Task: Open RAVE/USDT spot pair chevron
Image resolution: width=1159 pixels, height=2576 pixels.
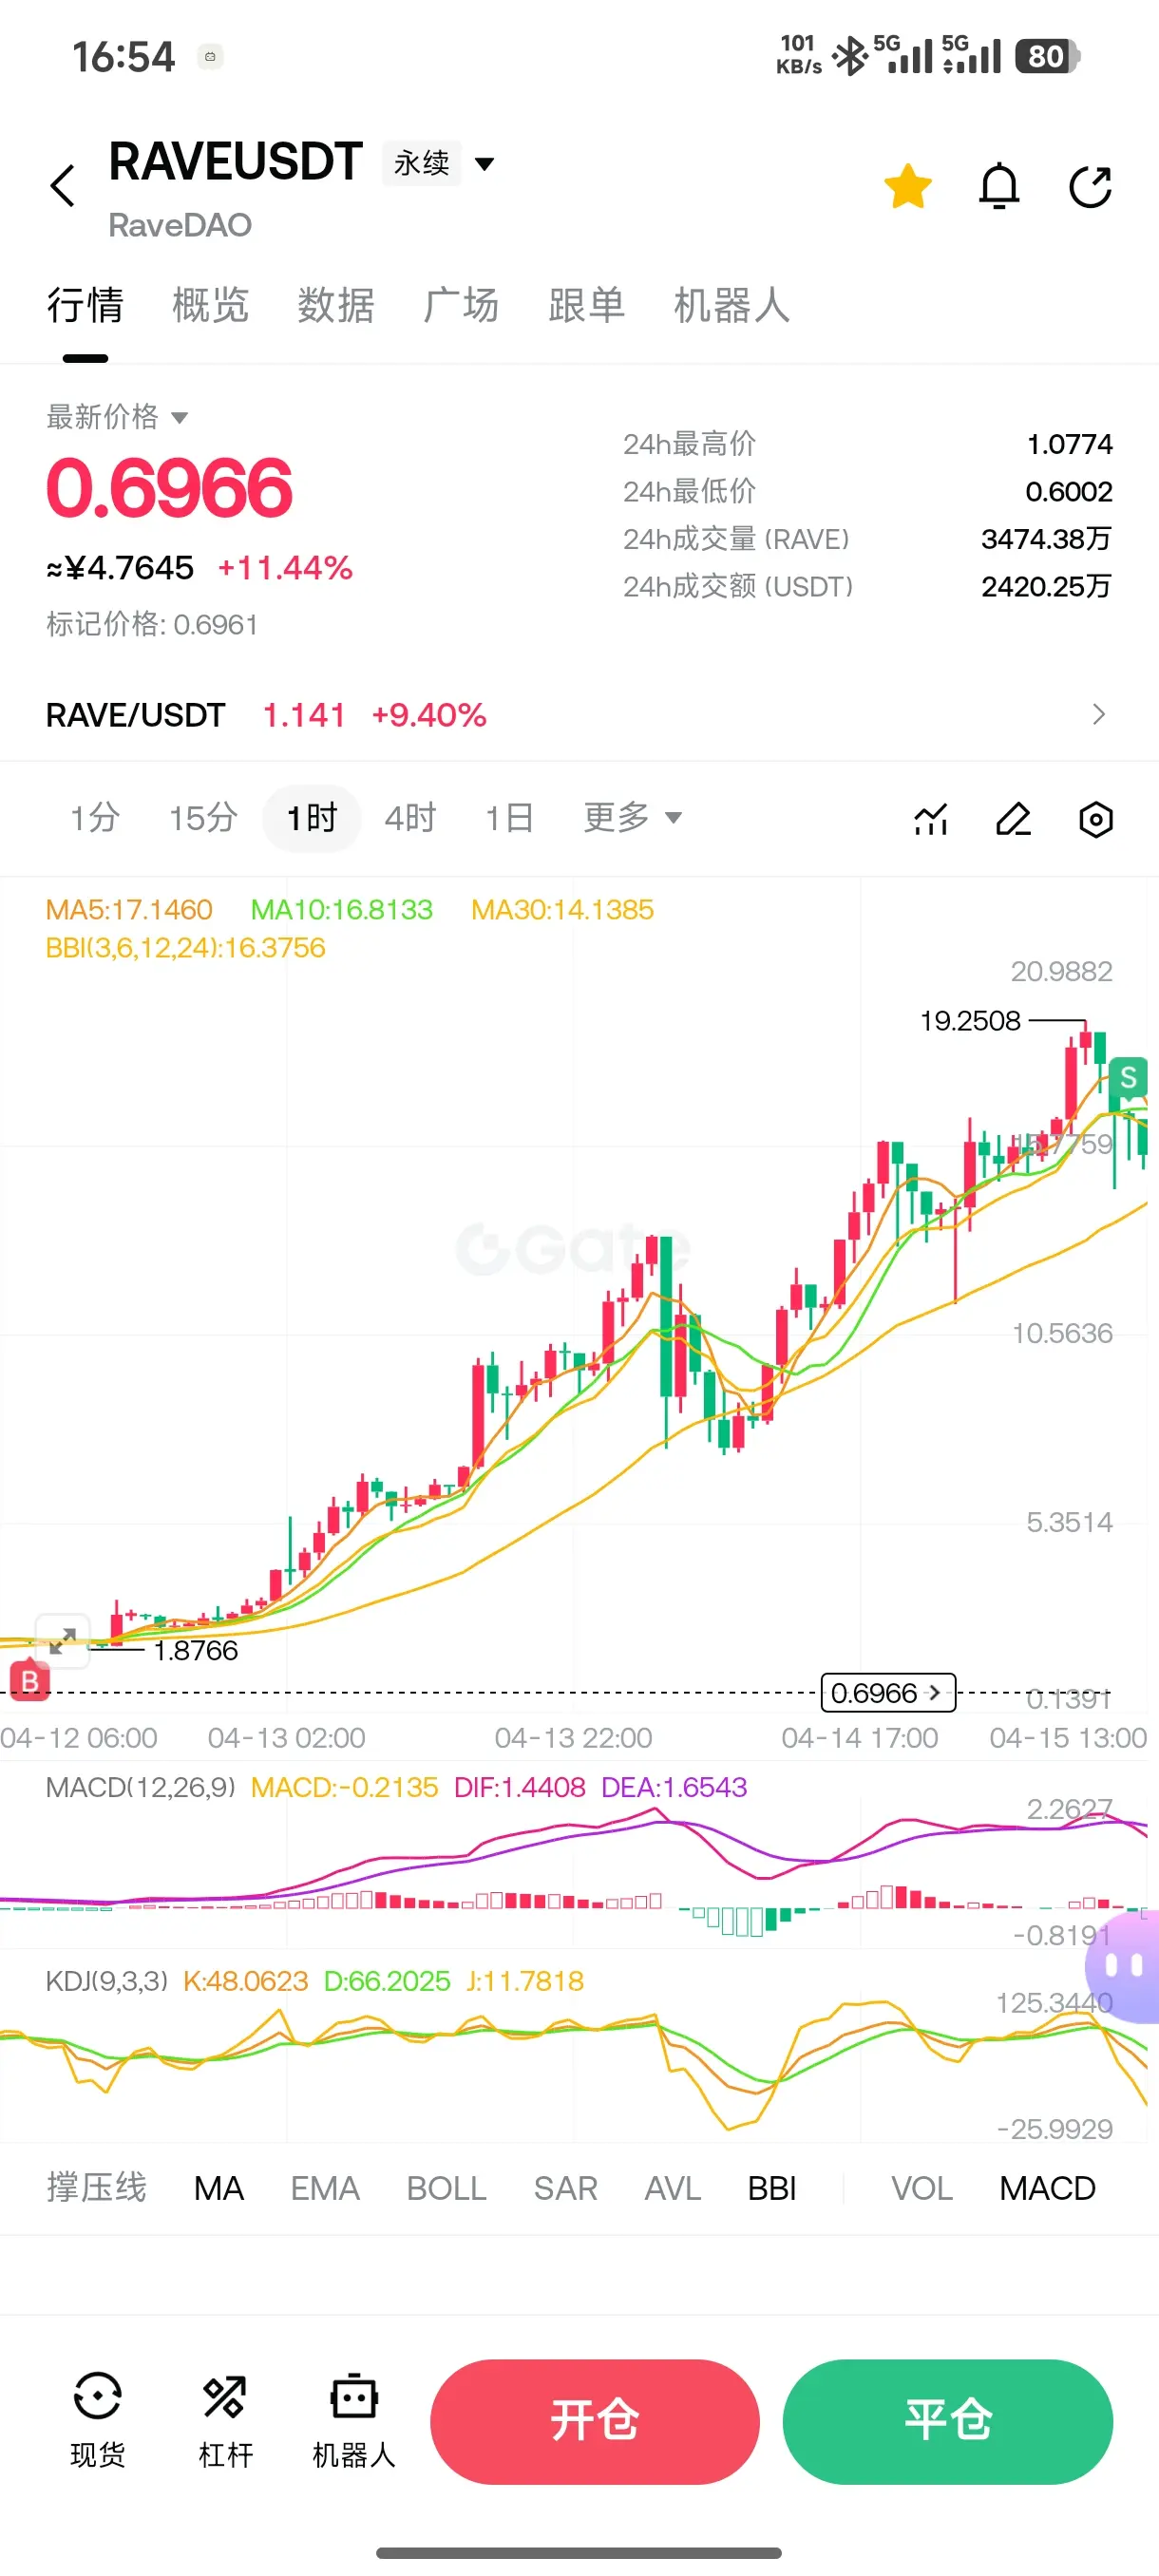Action: (x=1099, y=714)
